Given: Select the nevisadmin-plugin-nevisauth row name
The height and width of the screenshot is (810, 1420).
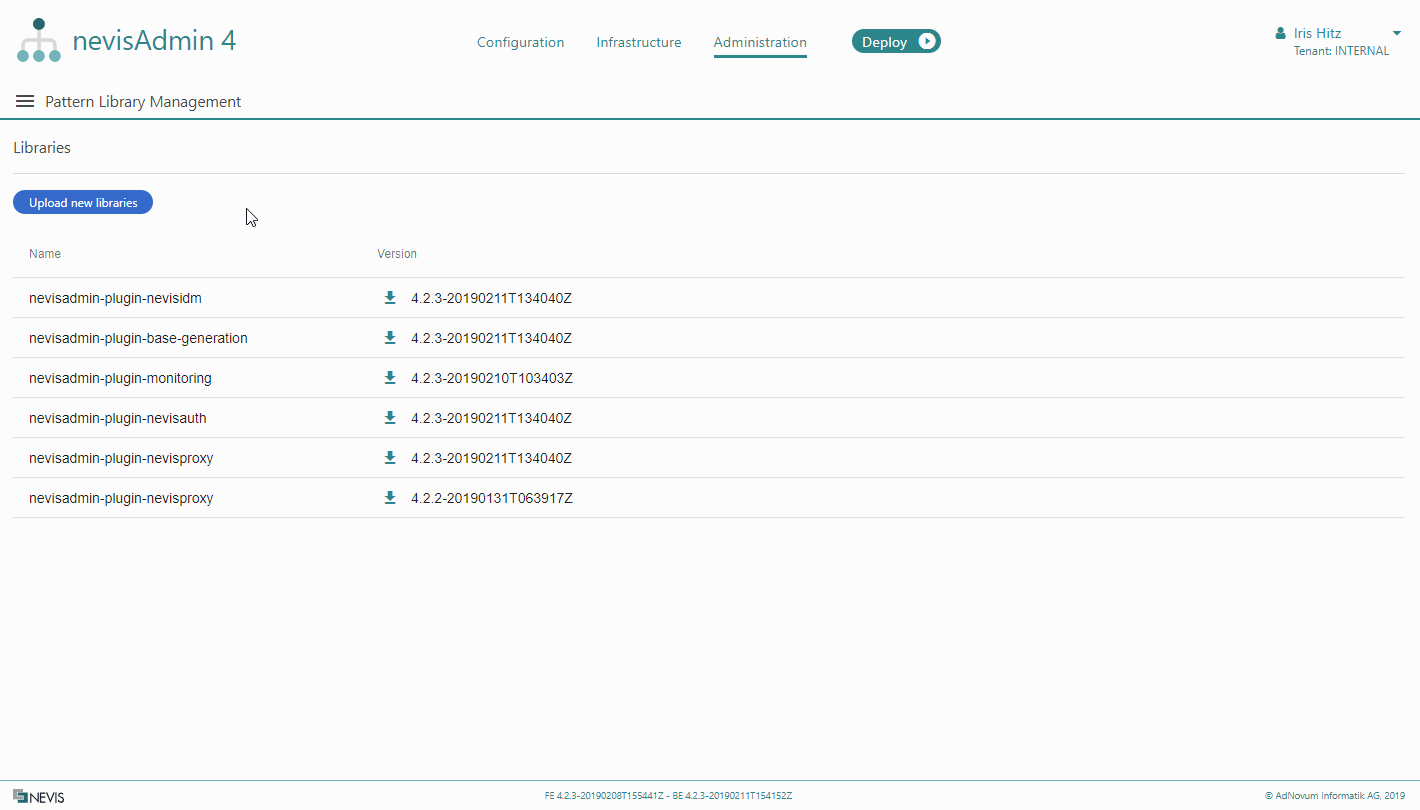Looking at the screenshot, I should 118,418.
